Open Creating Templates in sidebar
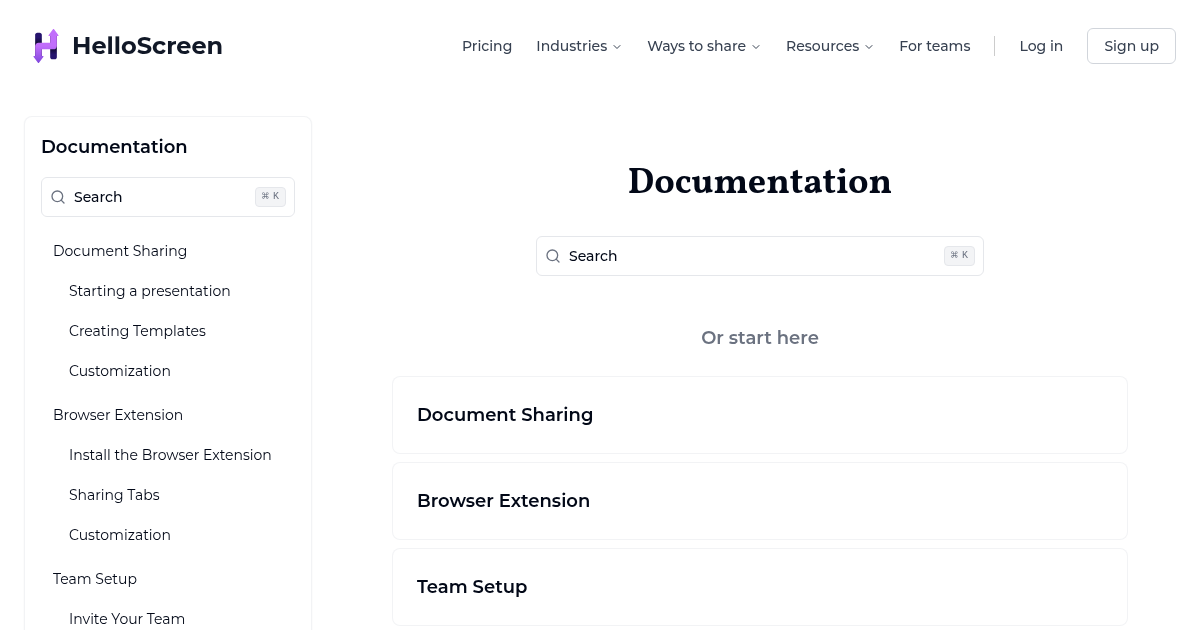Screen dimensions: 1200x630 137,331
